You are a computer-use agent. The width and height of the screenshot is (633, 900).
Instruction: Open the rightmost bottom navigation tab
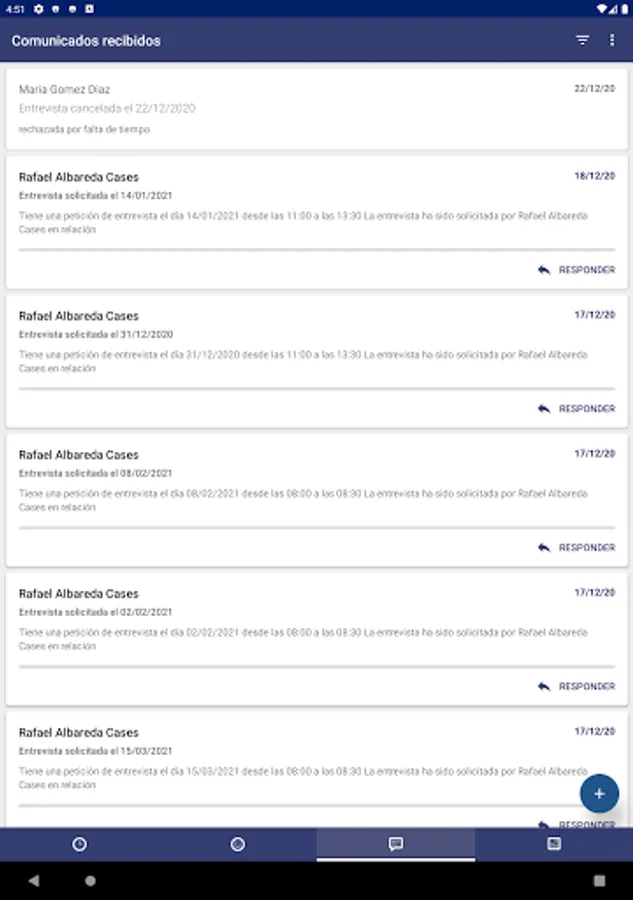click(x=553, y=844)
